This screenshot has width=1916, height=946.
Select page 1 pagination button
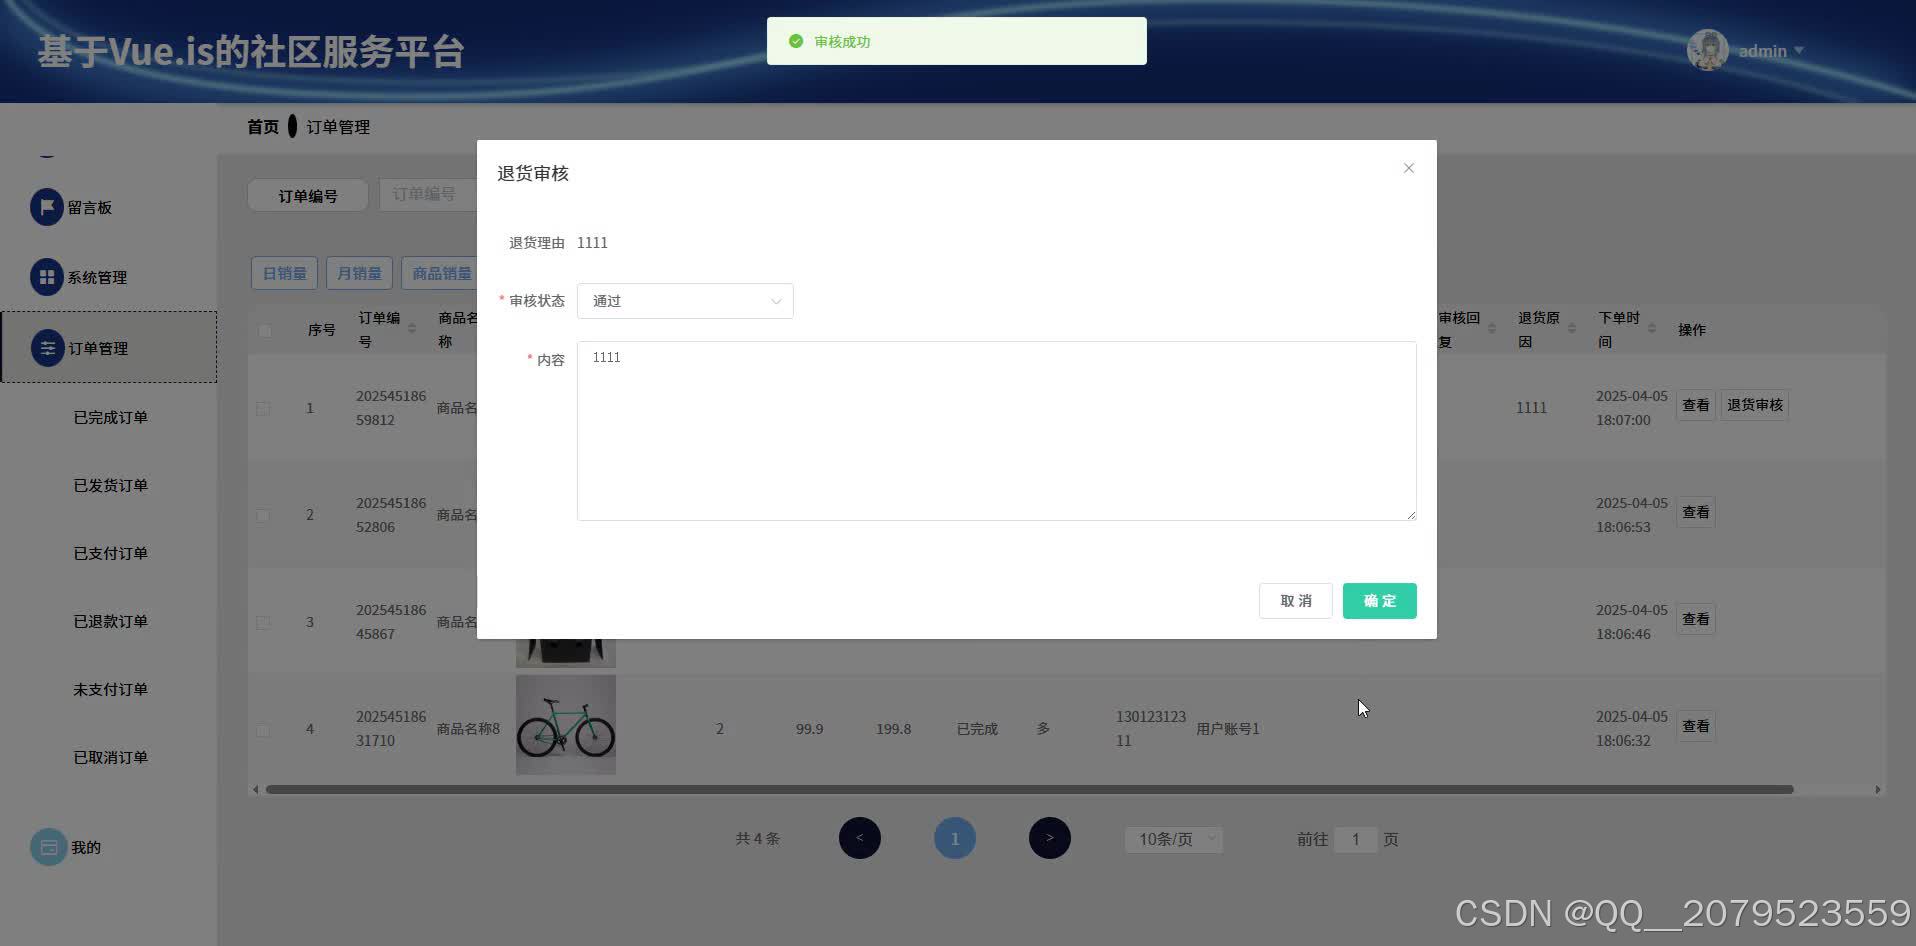955,838
